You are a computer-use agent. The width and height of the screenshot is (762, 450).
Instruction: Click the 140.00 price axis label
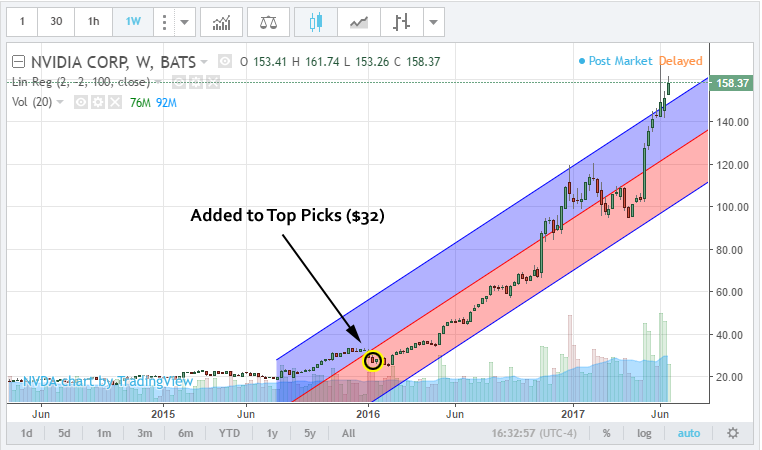pos(732,122)
